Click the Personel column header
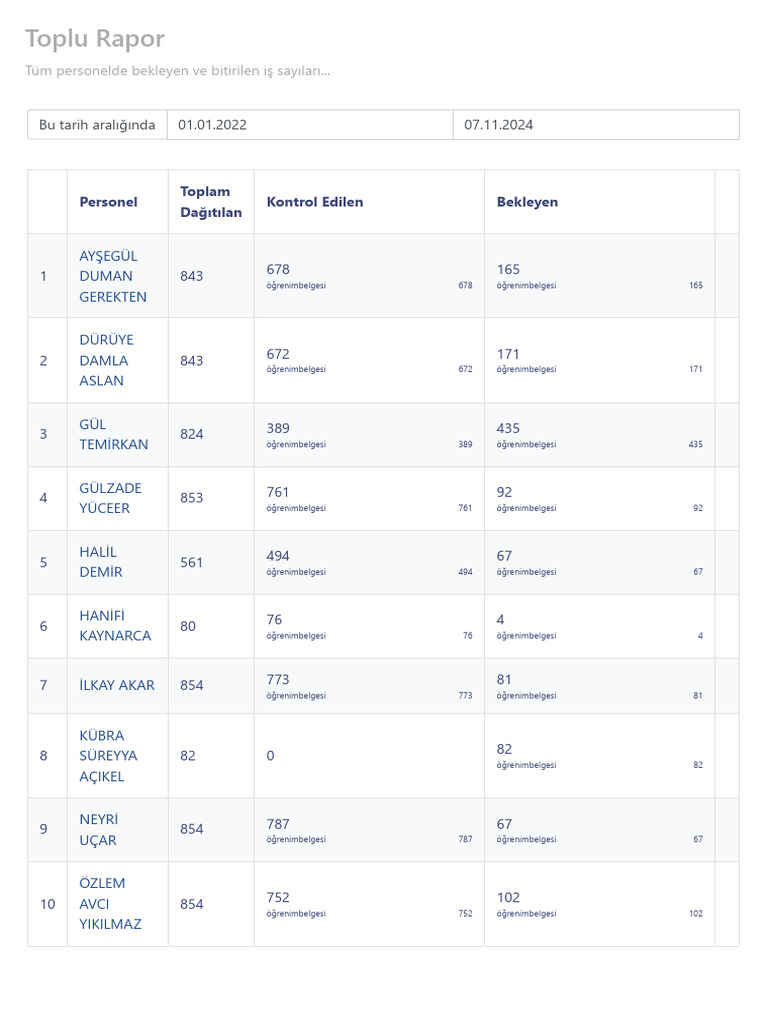Viewport: 768px width, 1024px height. (x=108, y=202)
